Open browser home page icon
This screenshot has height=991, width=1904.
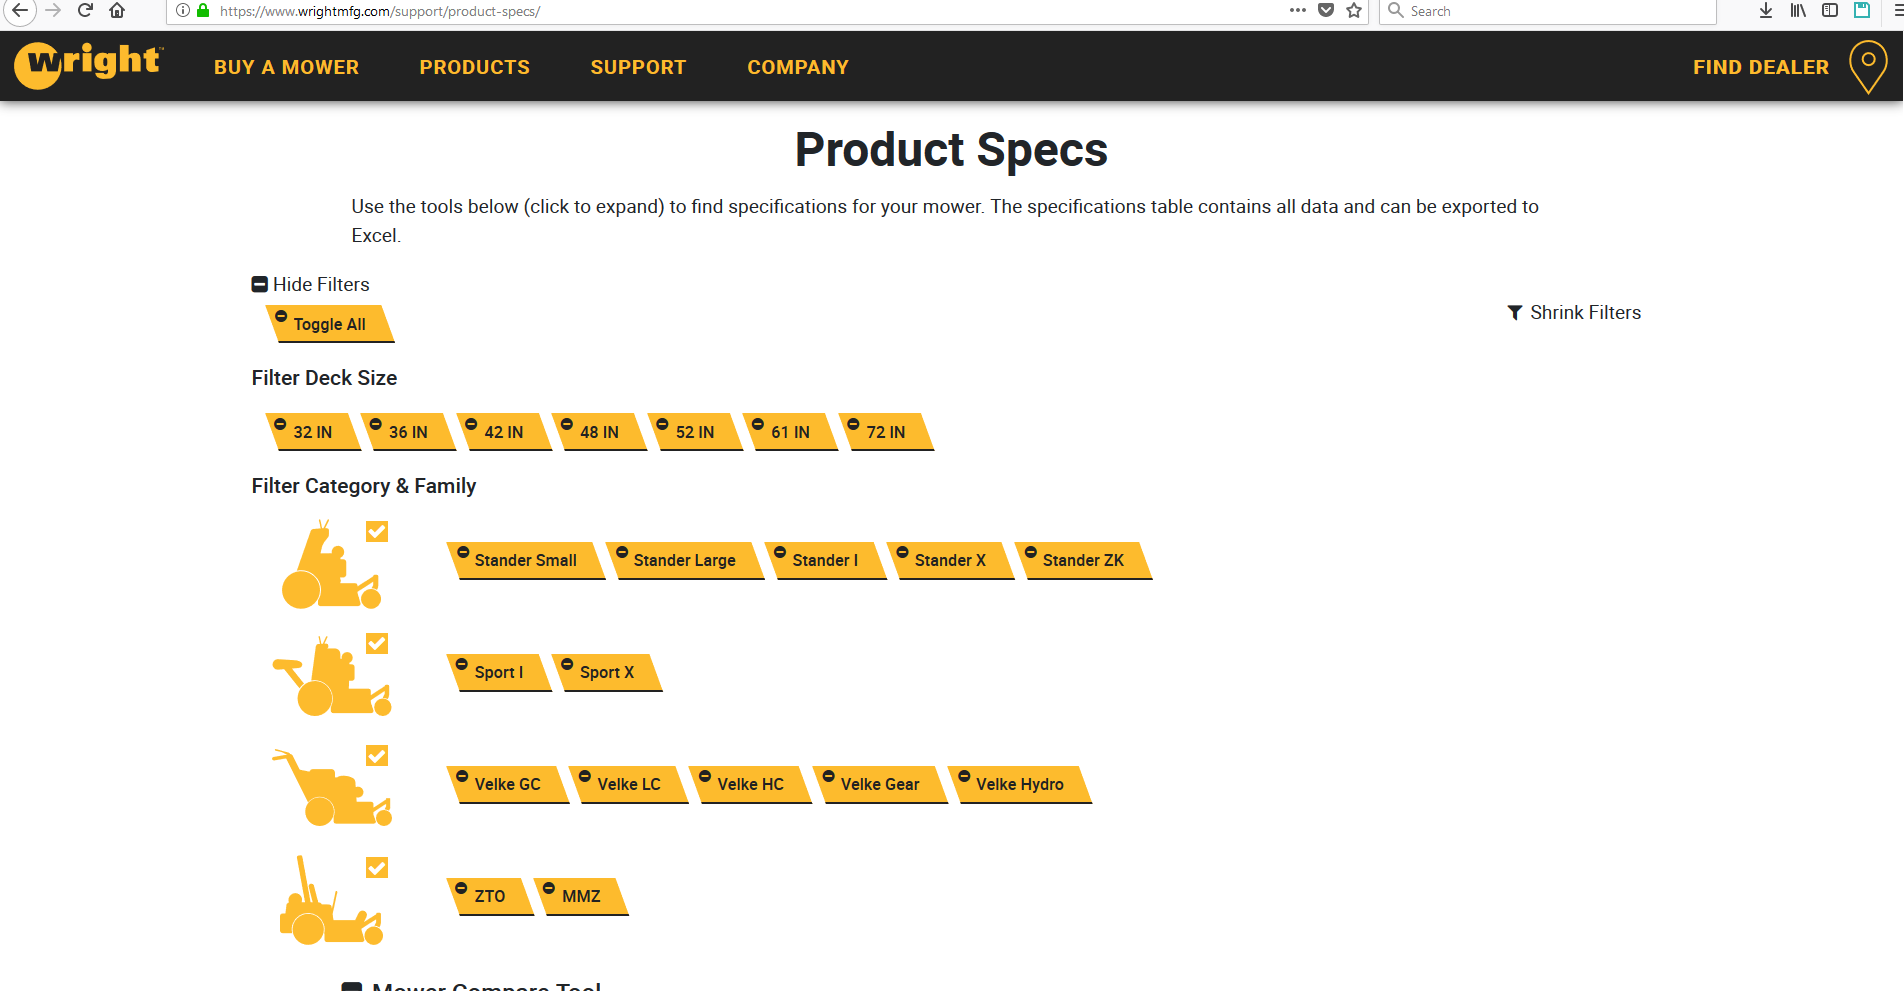pos(117,10)
